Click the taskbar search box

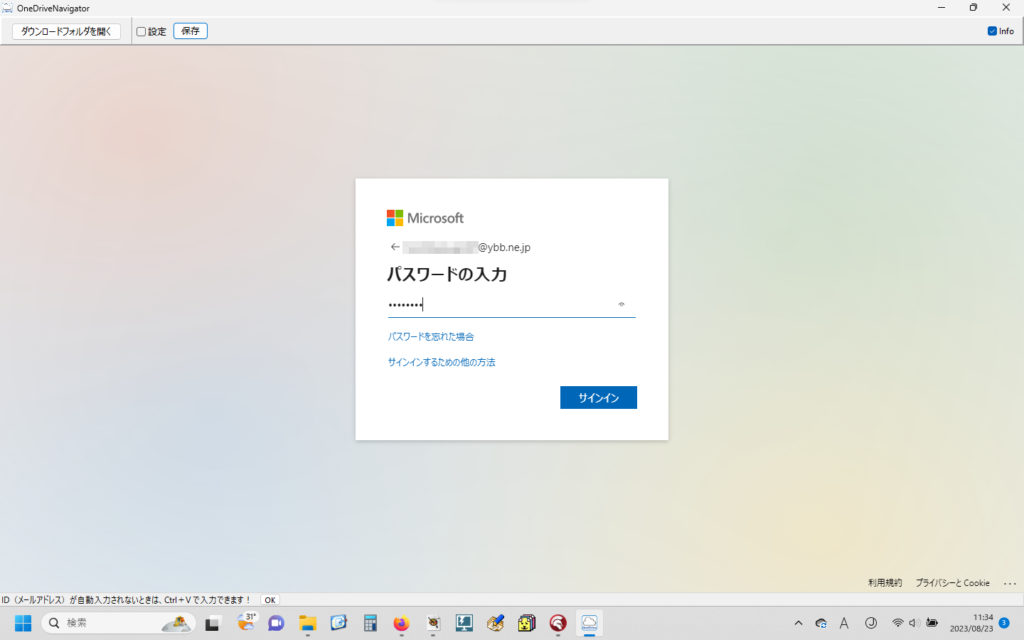[119, 623]
